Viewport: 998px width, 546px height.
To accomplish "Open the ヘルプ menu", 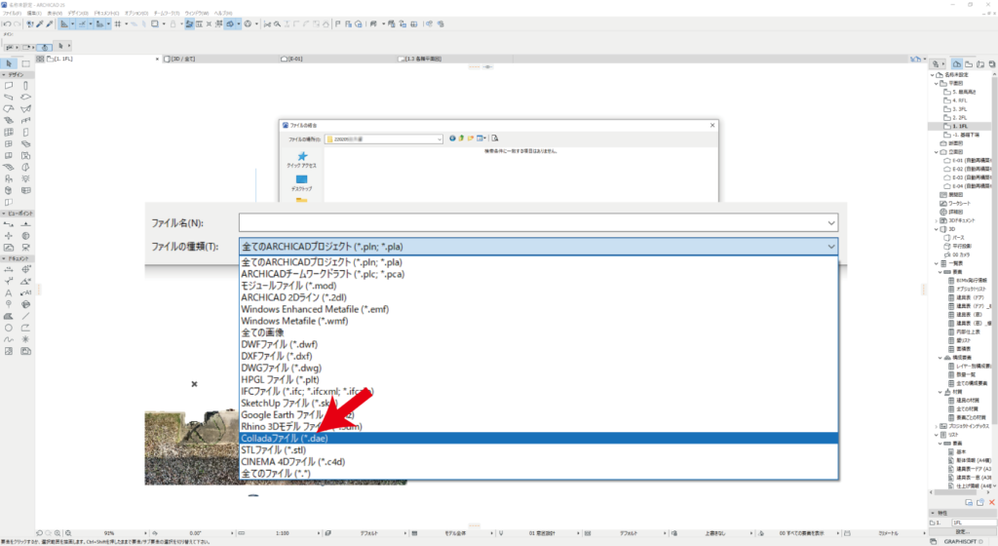I will 223,13.
